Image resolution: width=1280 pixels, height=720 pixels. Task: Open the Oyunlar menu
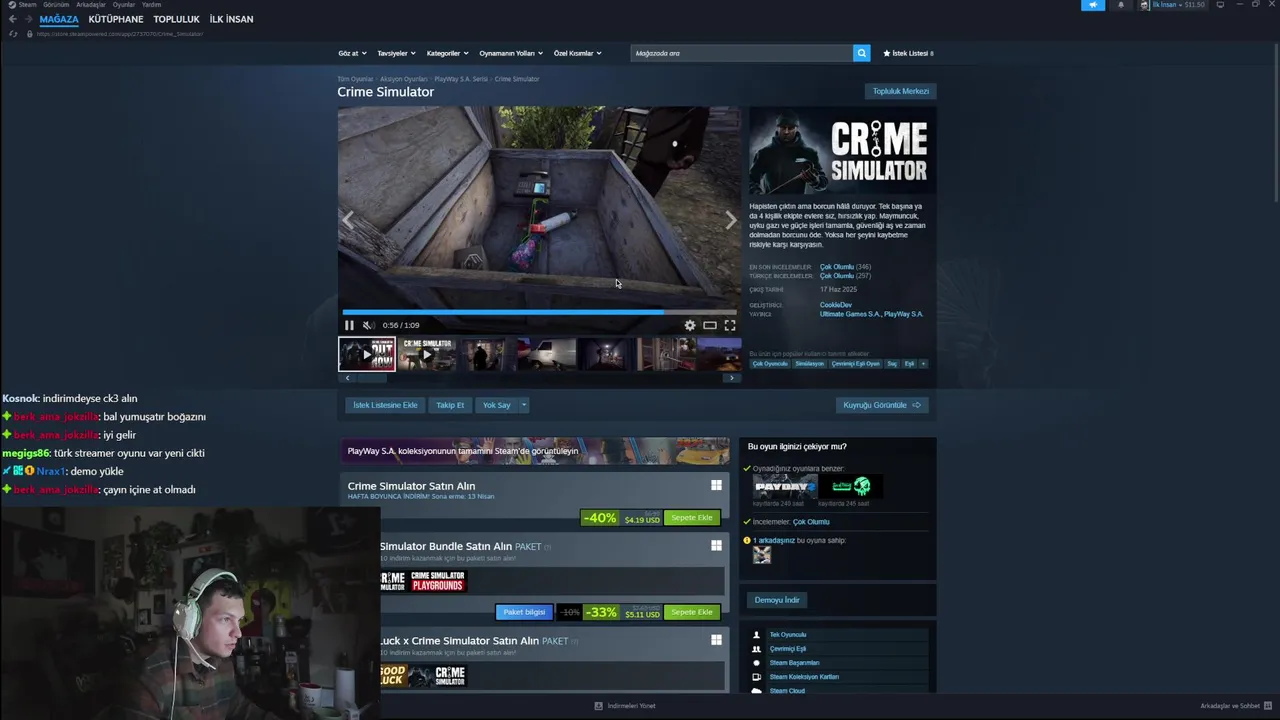(124, 5)
